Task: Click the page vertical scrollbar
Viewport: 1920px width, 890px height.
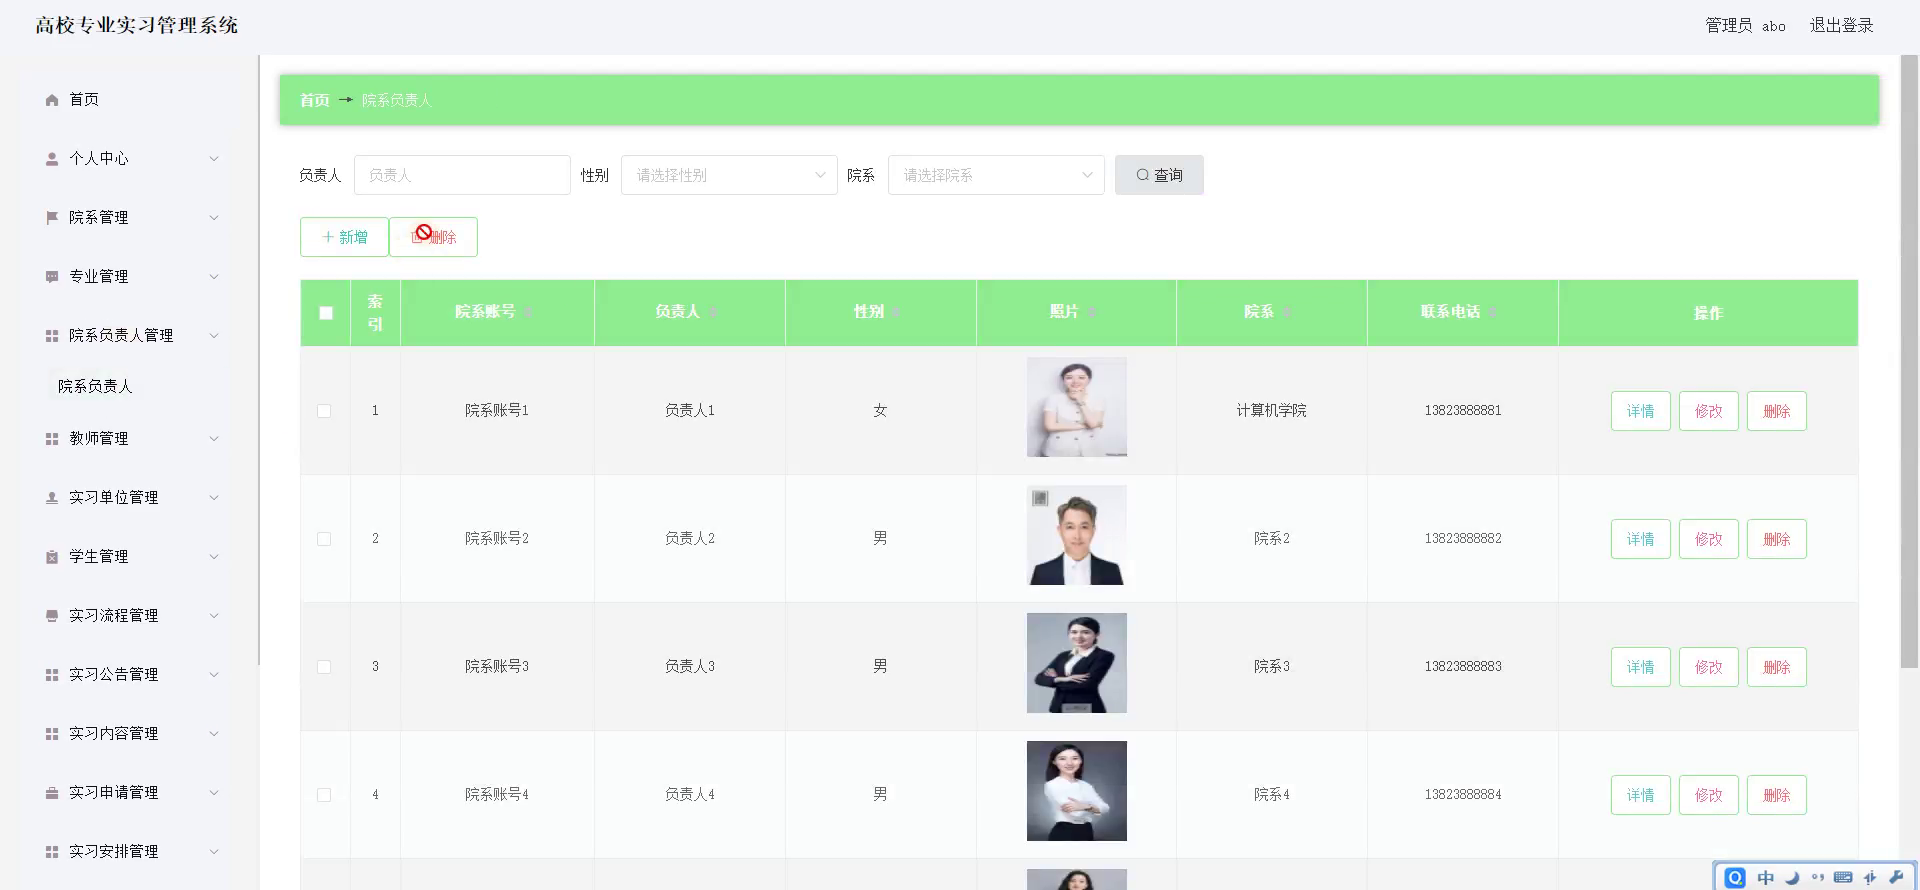Action: (1909, 361)
